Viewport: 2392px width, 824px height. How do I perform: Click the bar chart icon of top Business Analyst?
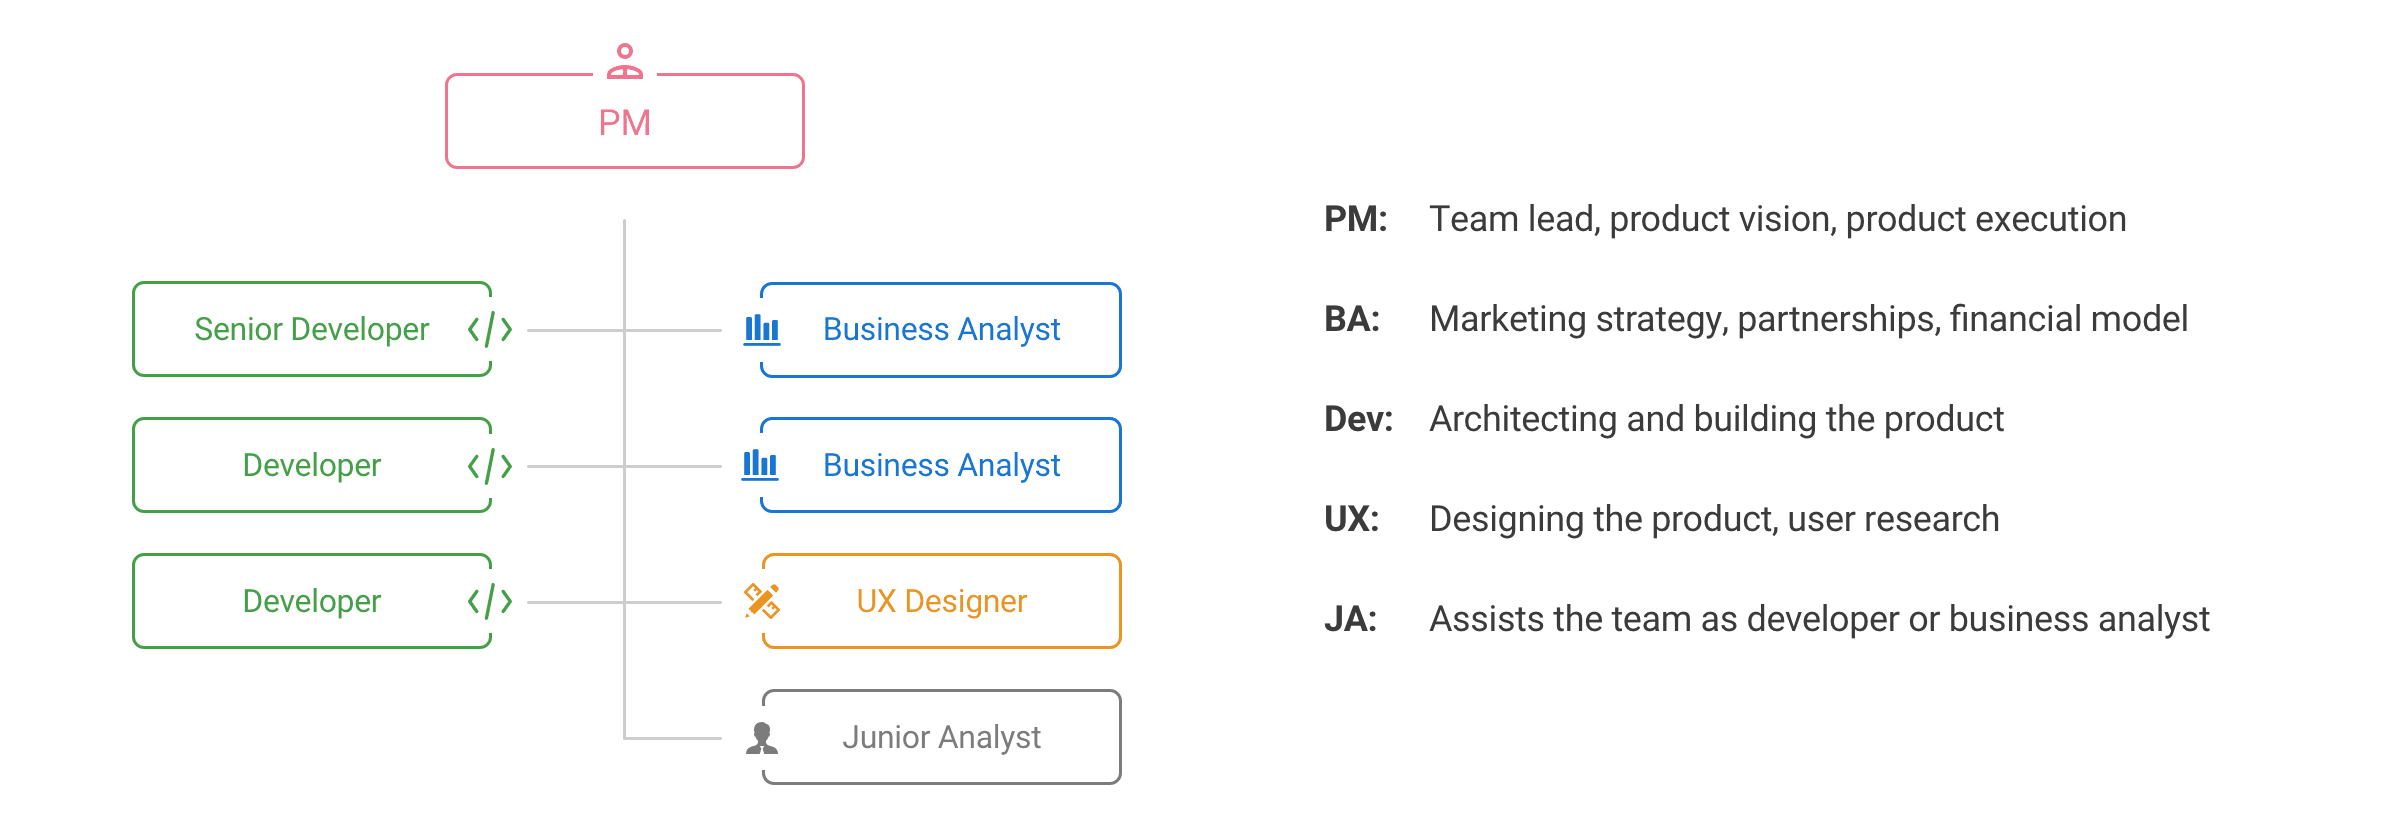tap(762, 329)
